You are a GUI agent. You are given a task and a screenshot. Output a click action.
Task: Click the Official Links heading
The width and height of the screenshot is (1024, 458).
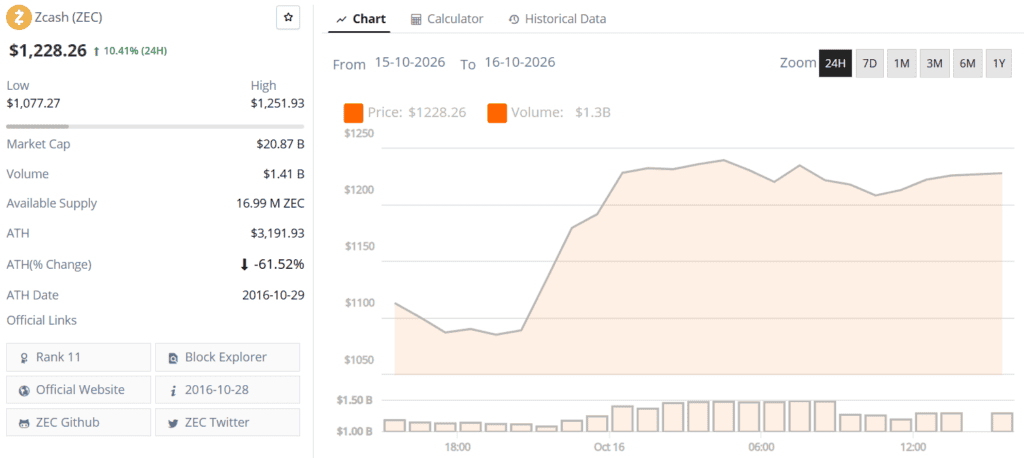[41, 320]
